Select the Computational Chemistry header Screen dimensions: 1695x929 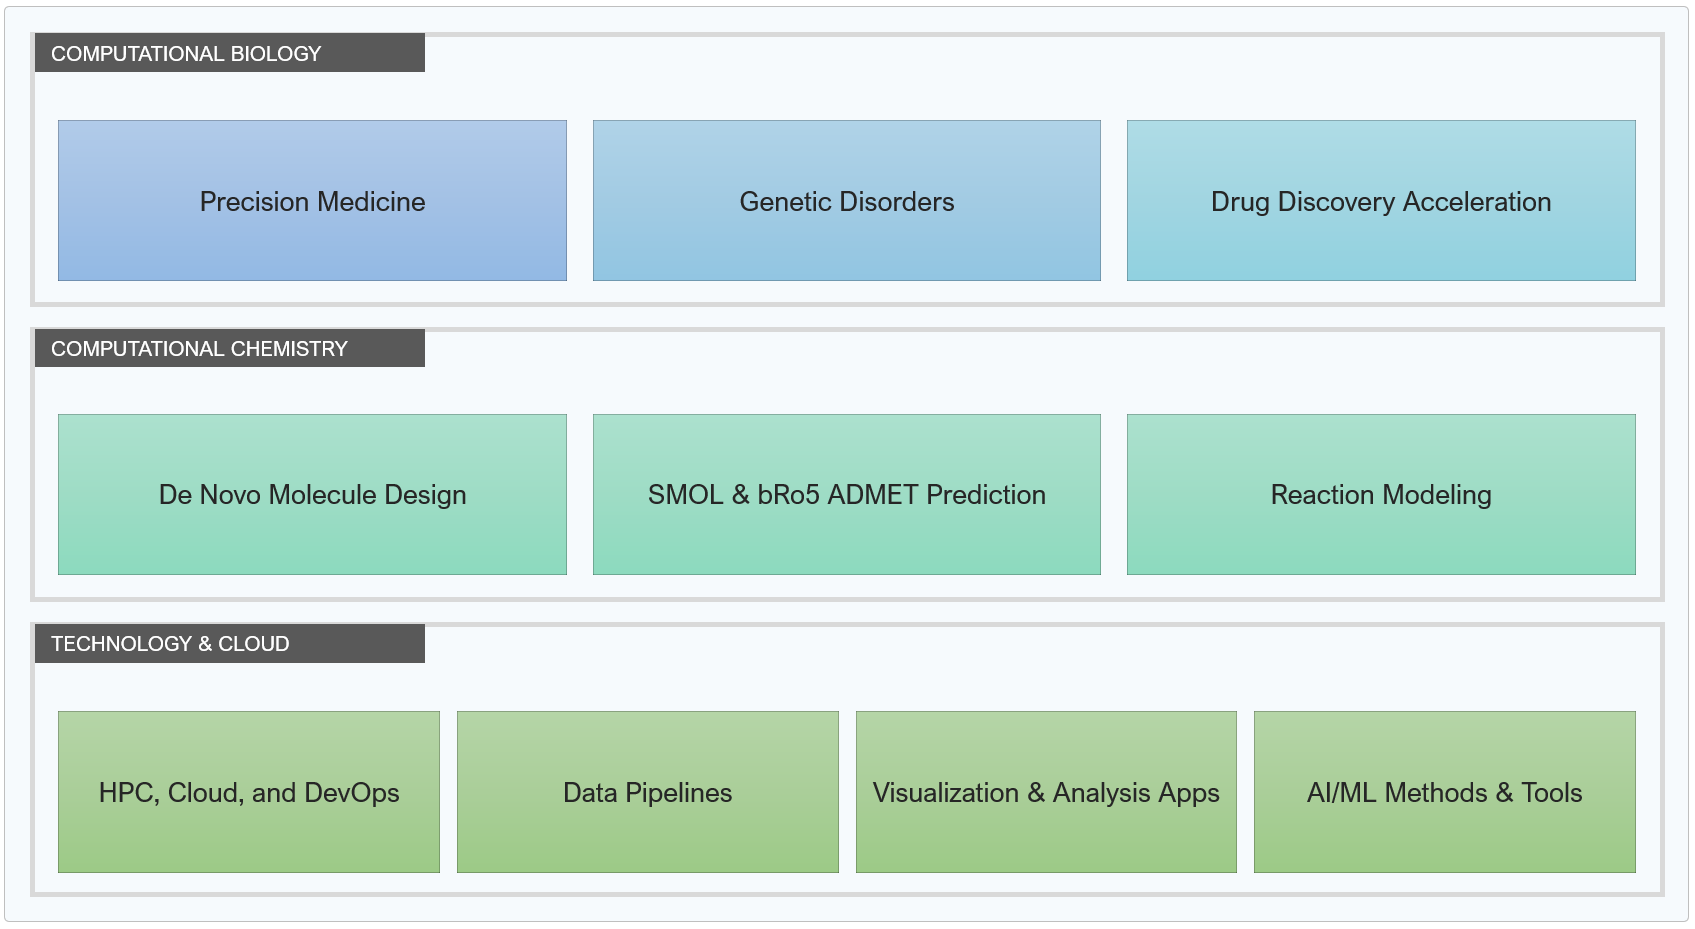click(230, 348)
